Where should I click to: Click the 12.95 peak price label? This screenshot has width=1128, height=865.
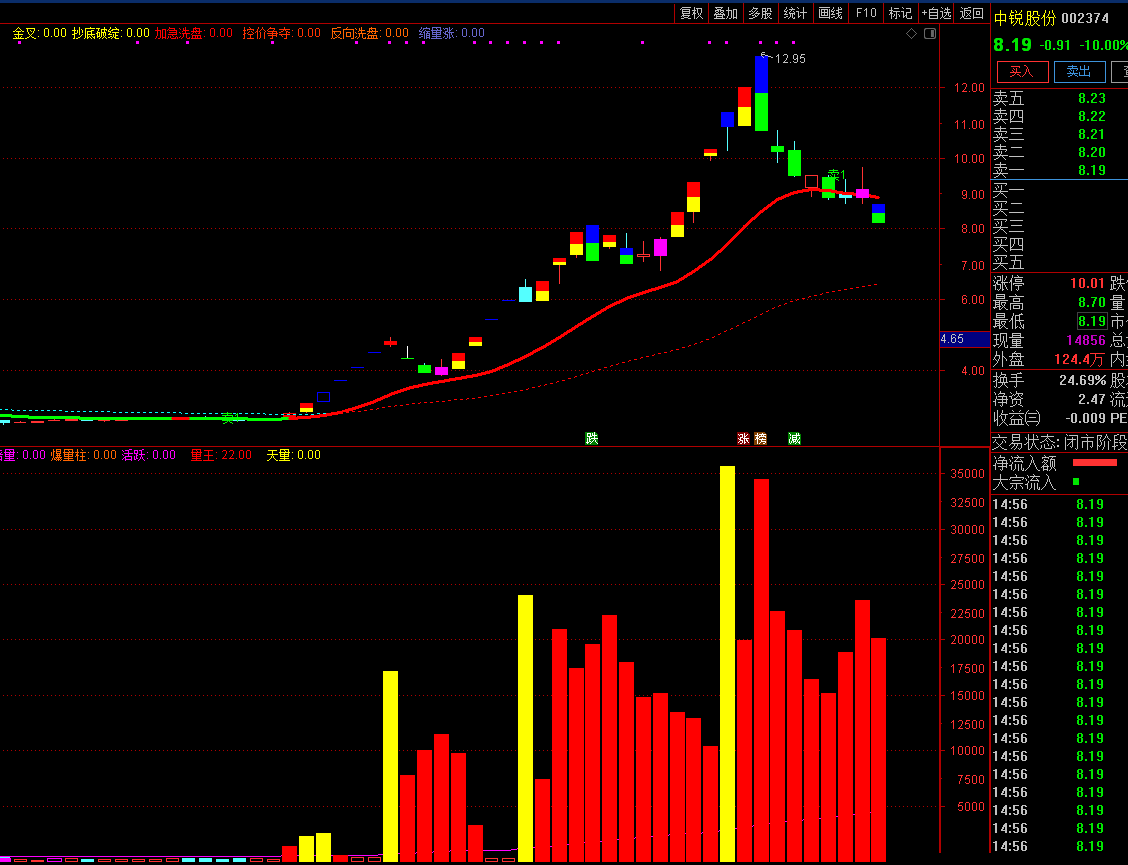click(x=789, y=59)
